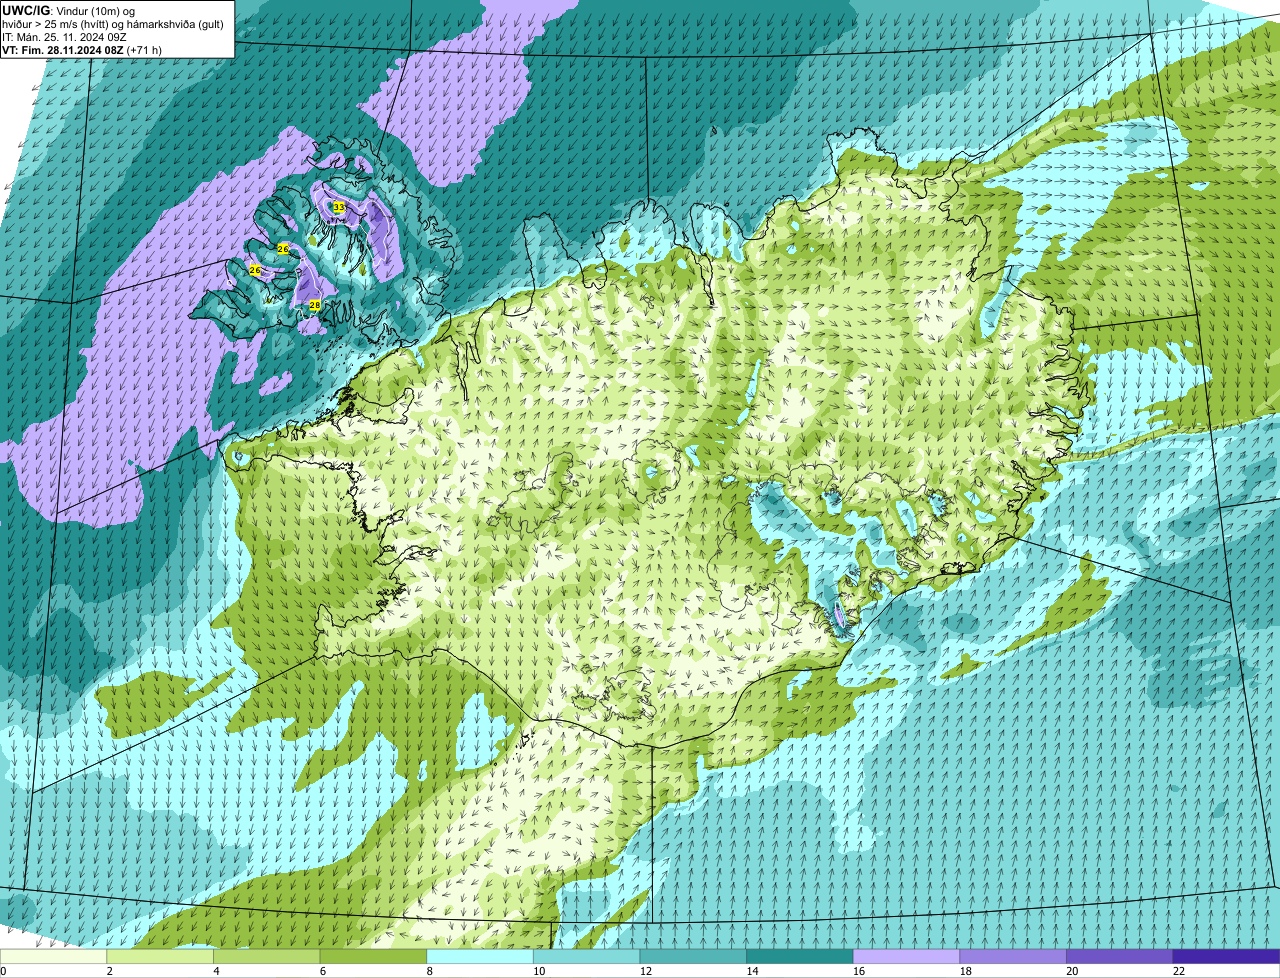Pick the medium teal 12–14 m/s legend swatch

693,957
